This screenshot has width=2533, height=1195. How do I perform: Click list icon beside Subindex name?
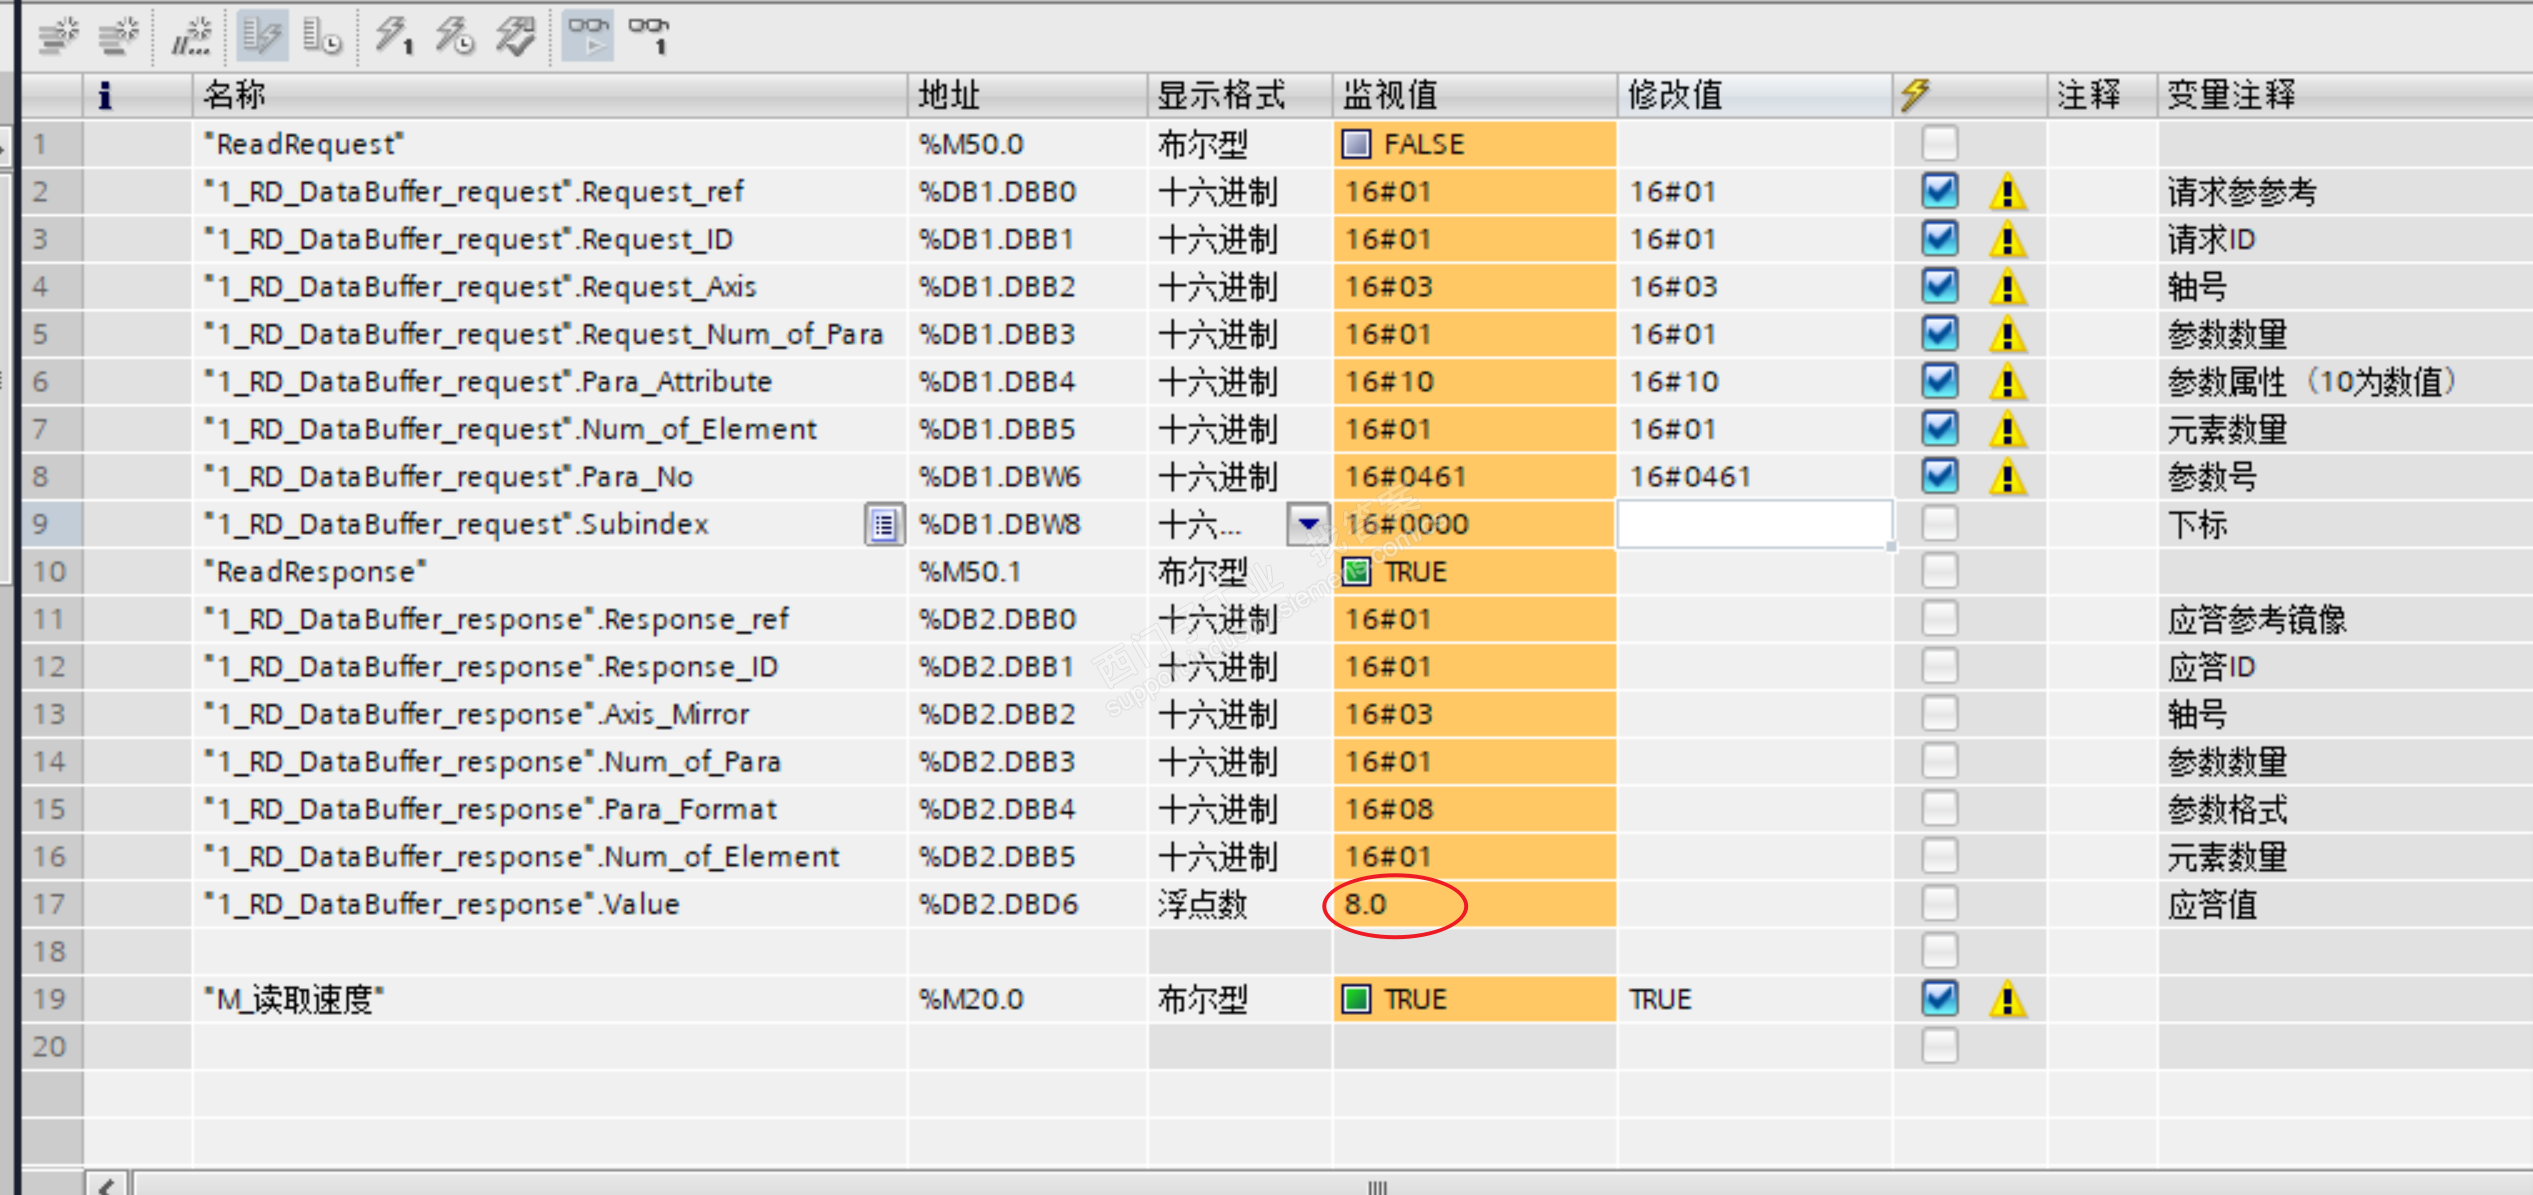[x=883, y=525]
